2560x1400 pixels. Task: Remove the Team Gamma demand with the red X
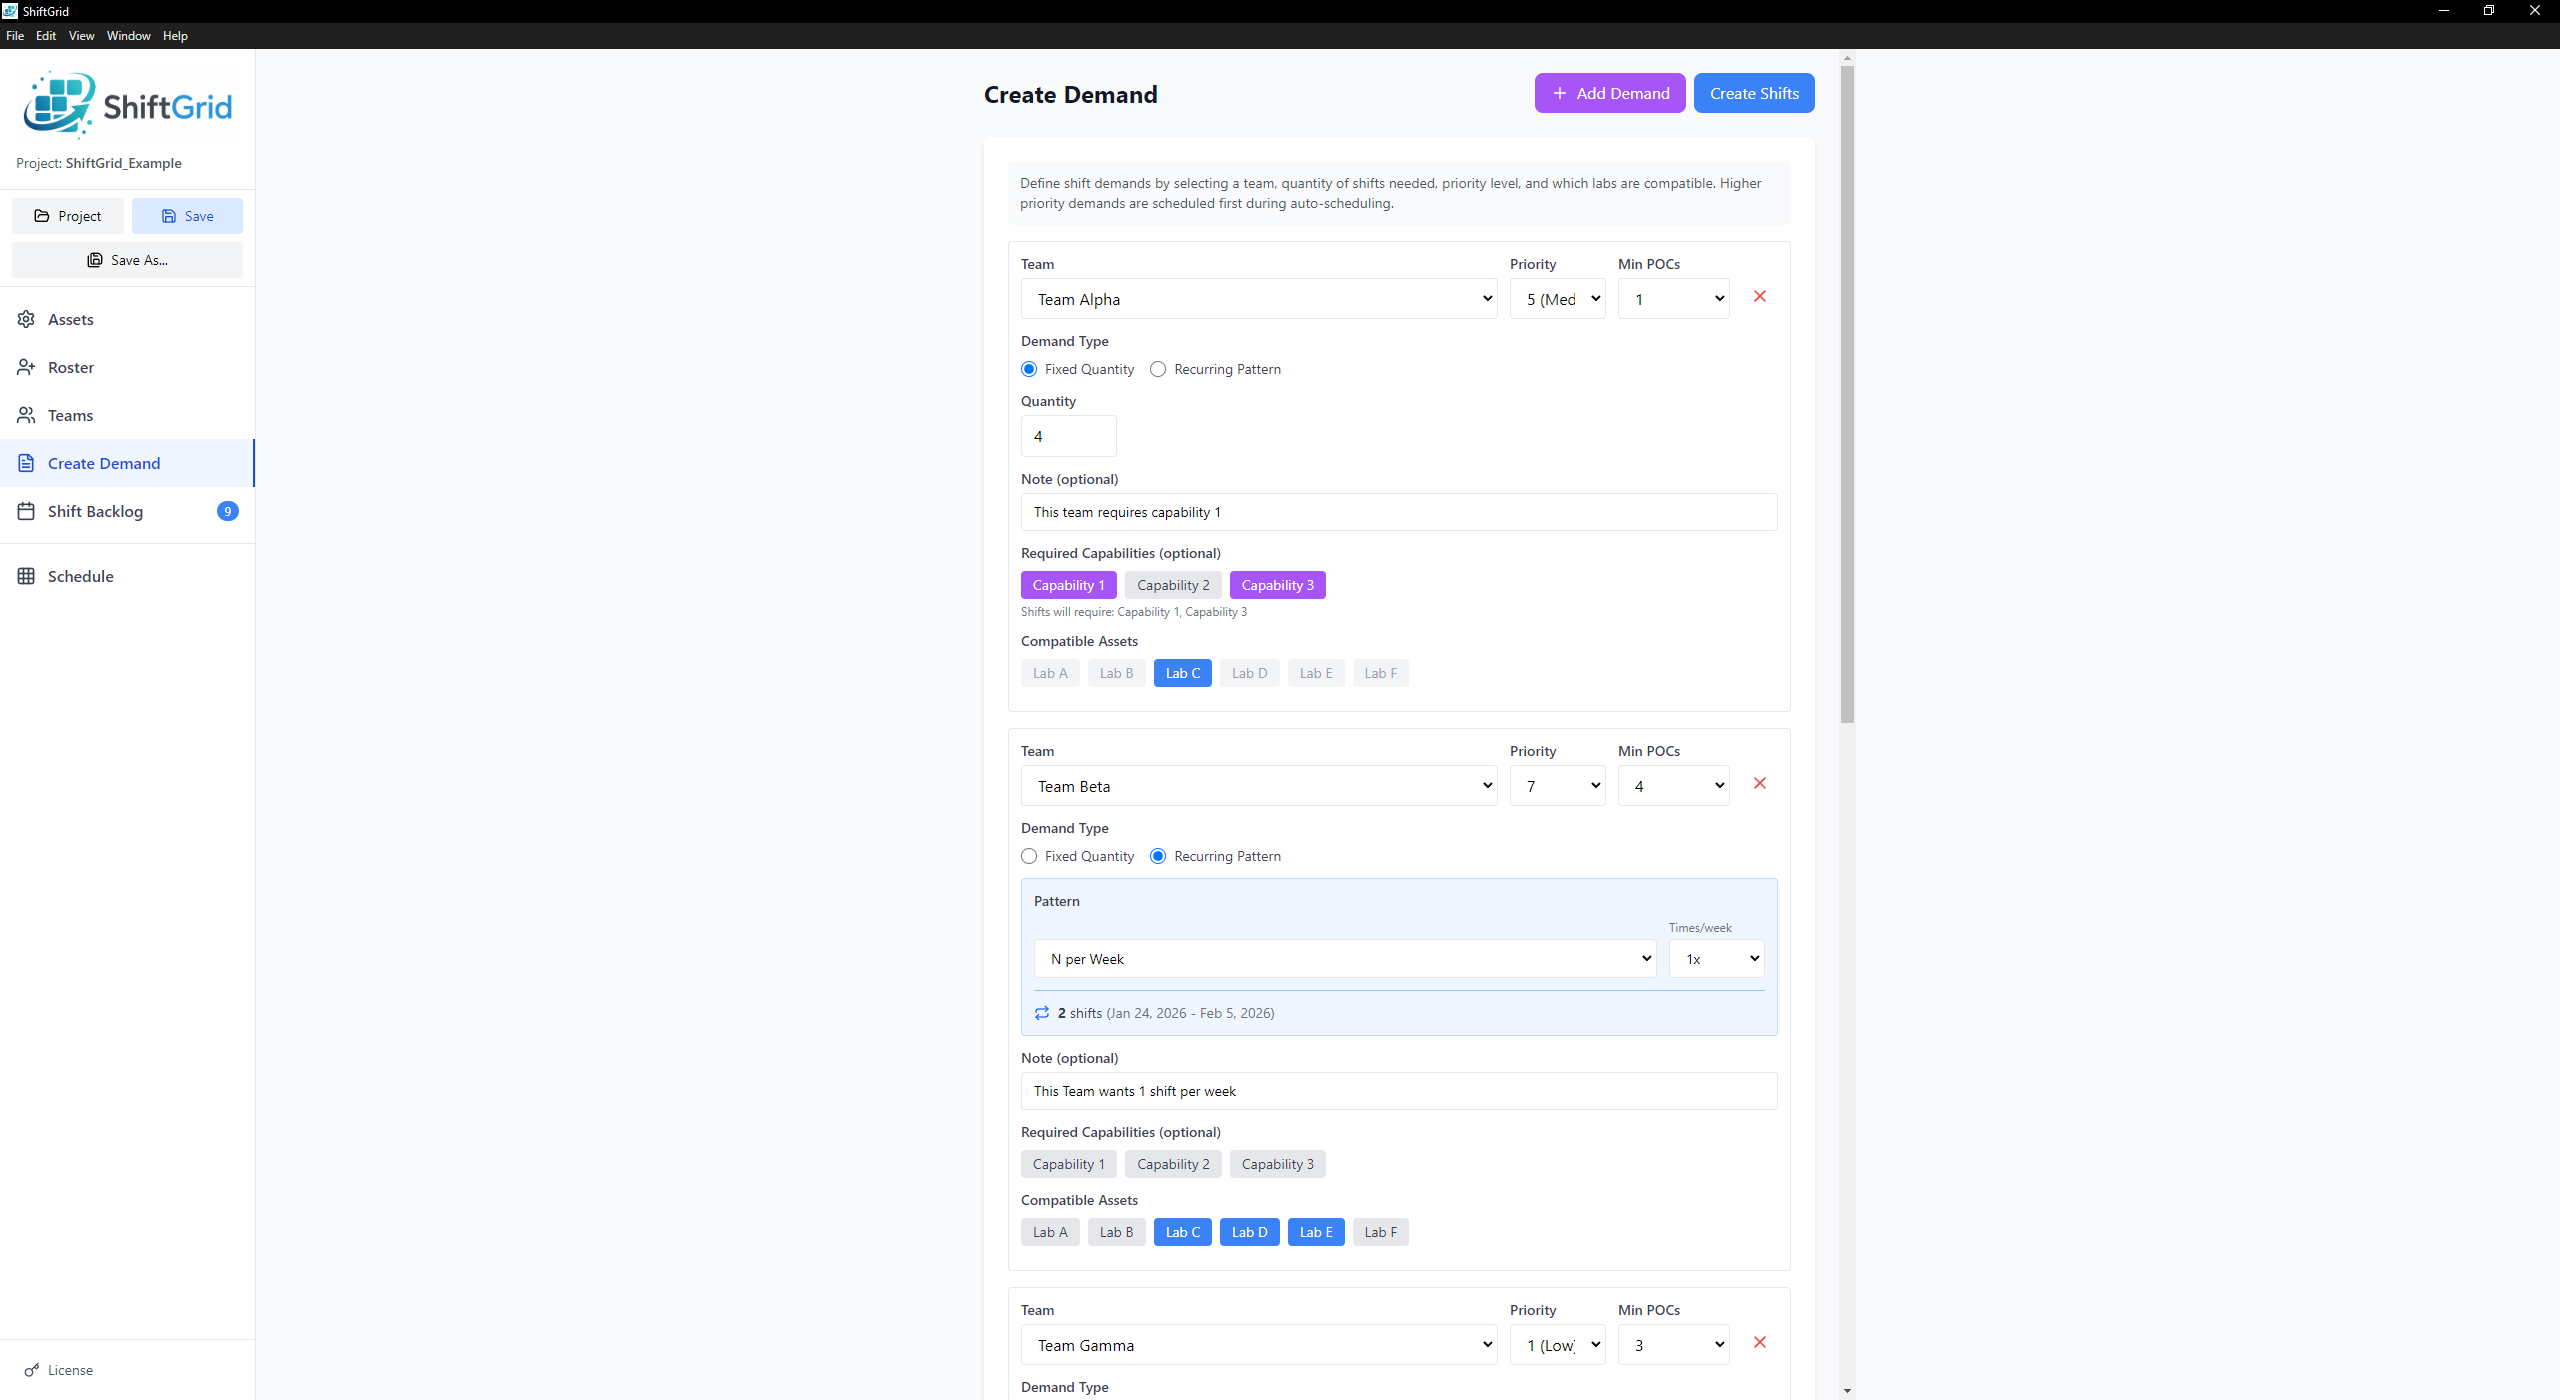pyautogui.click(x=1760, y=1342)
